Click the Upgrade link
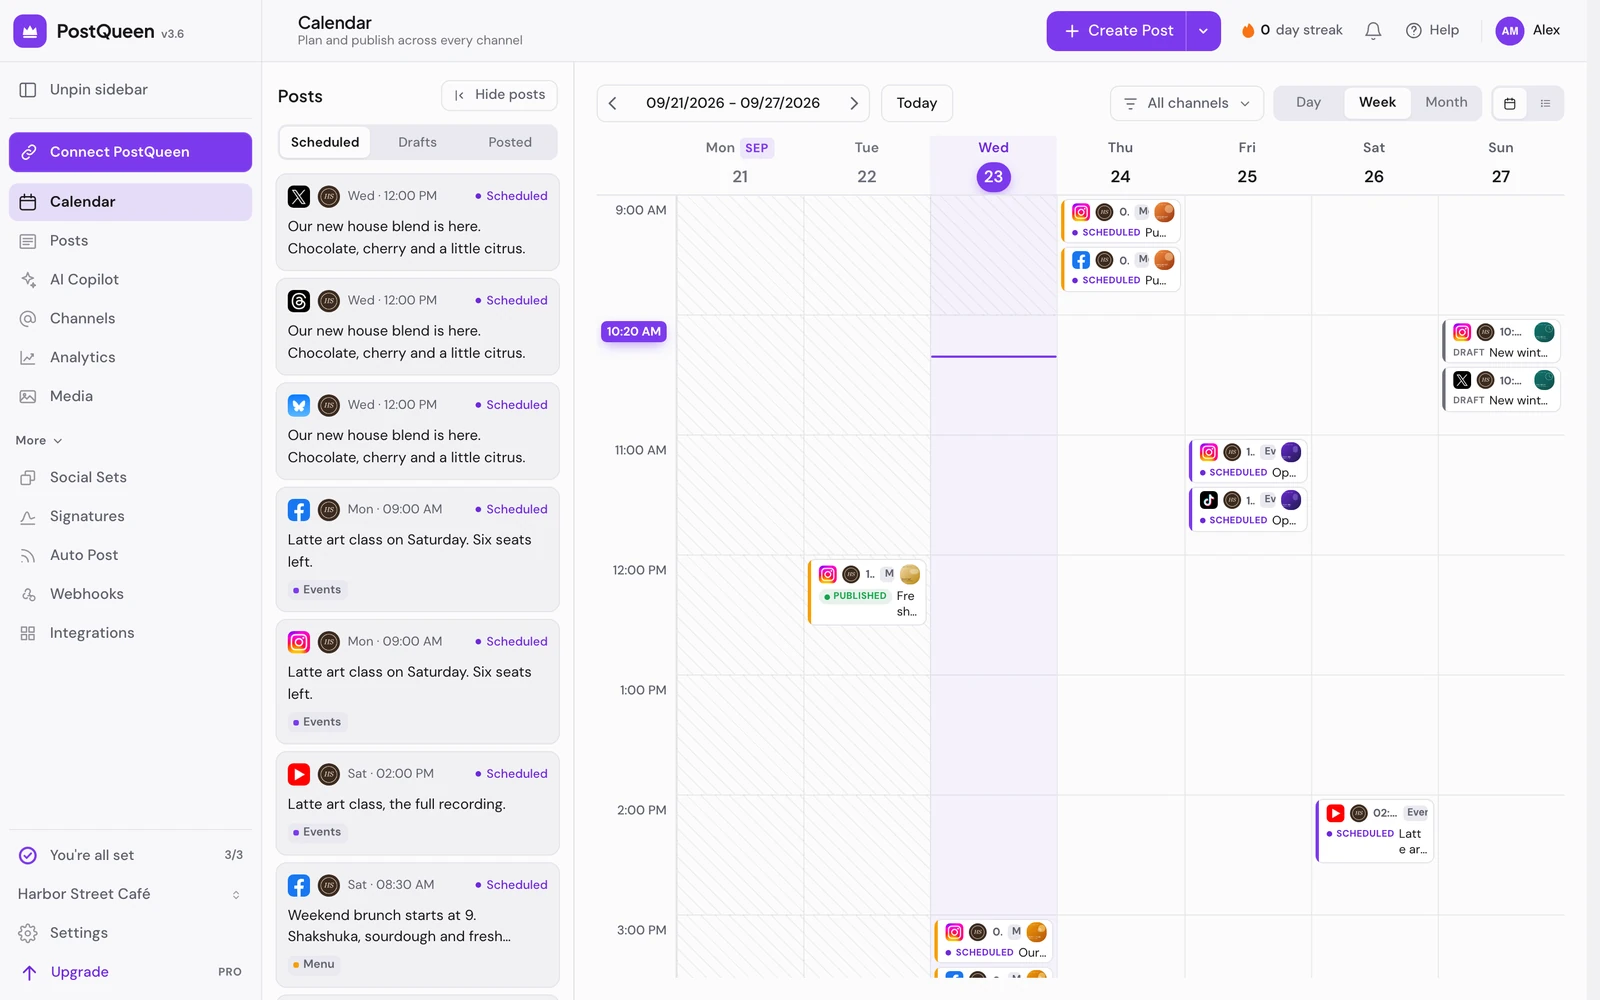1600x1000 pixels. [130, 972]
